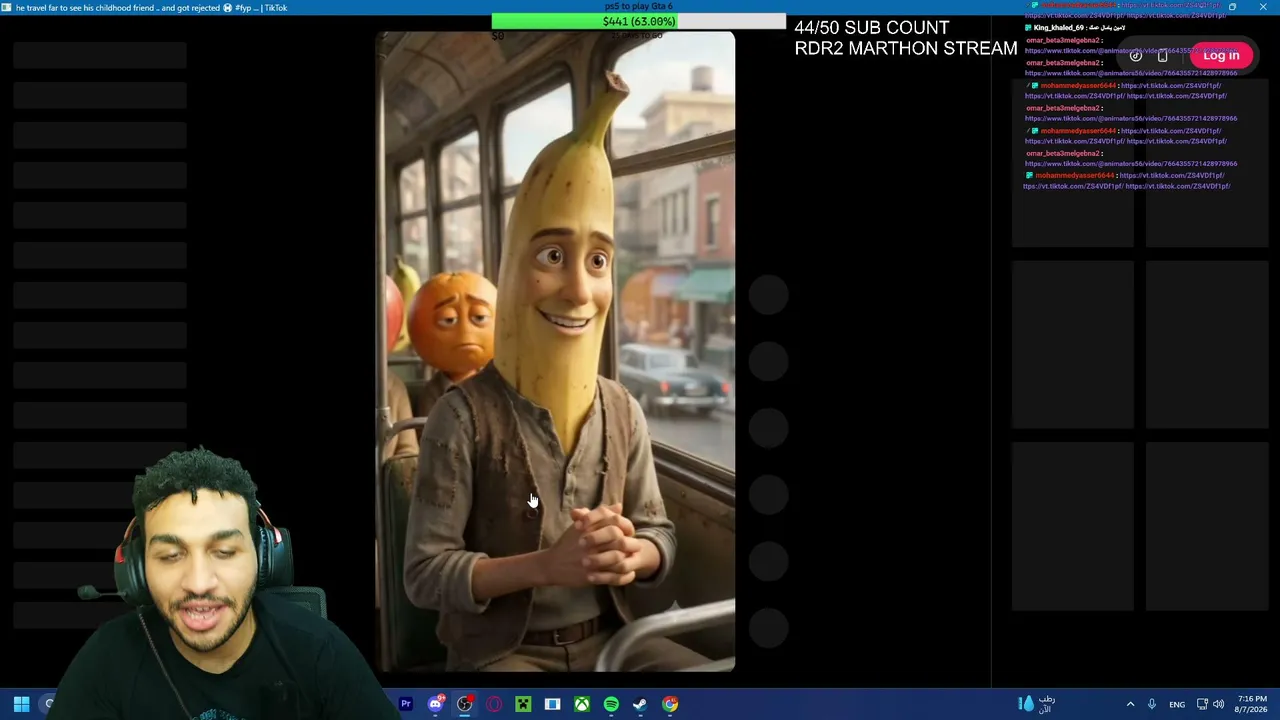The image size is (1280, 720).
Task: Click the banana character video
Action: coord(555,351)
